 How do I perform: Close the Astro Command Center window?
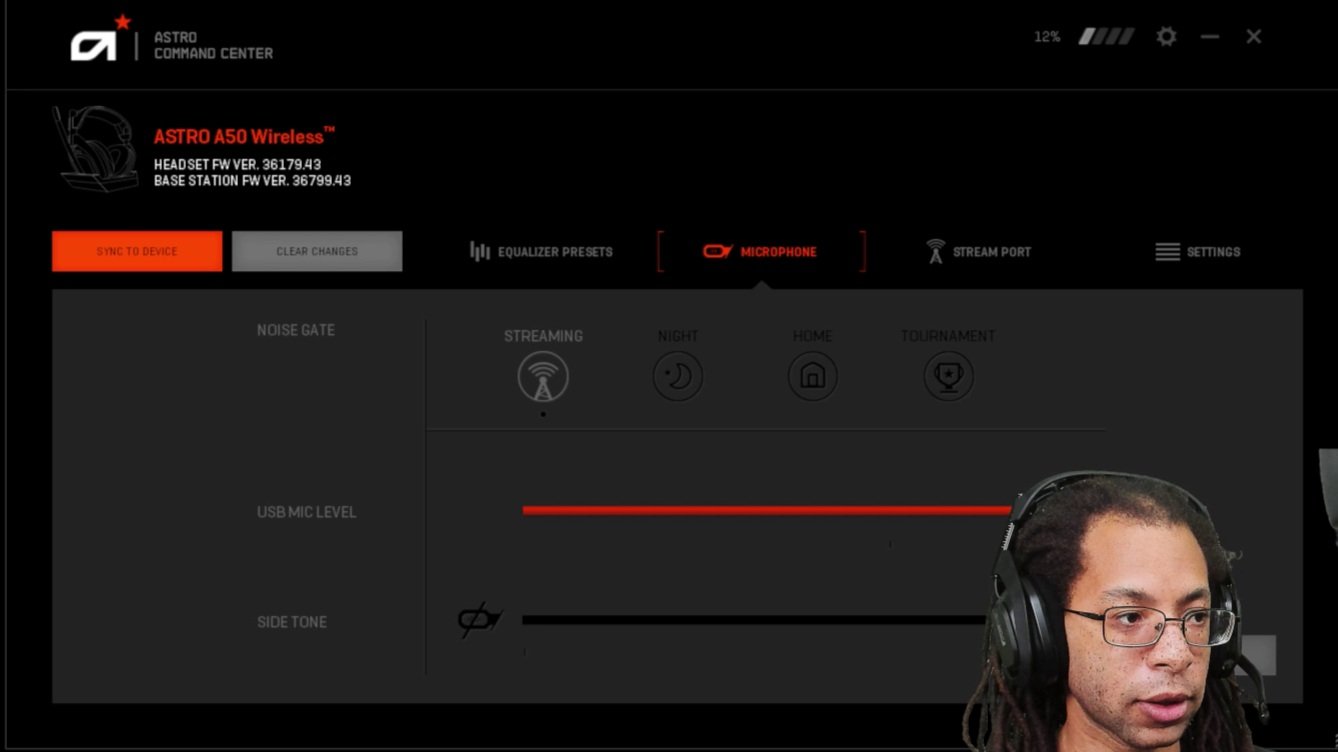1254,36
